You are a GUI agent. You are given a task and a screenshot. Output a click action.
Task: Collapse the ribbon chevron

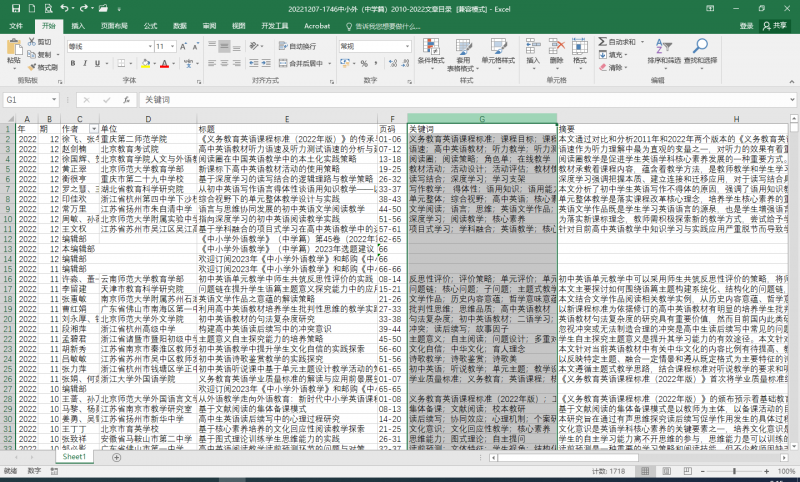point(792,81)
